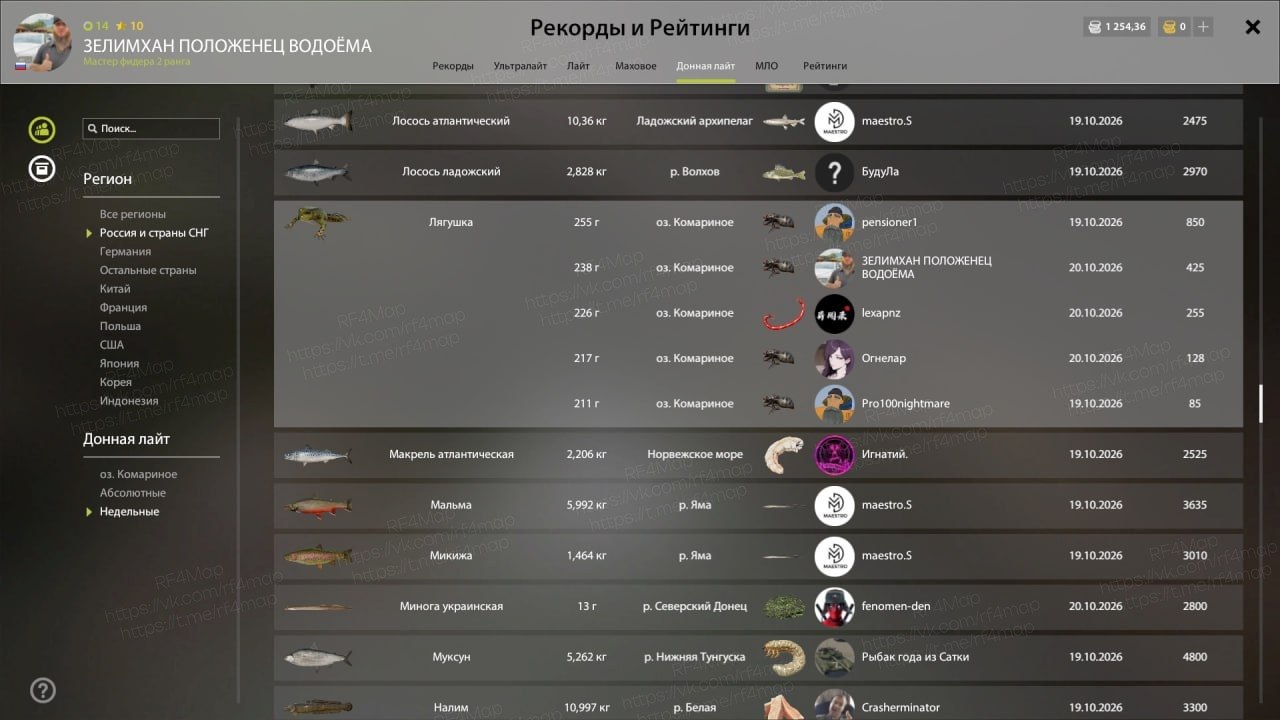Select оз. Комариное records filter
The height and width of the screenshot is (720, 1280).
tap(138, 474)
